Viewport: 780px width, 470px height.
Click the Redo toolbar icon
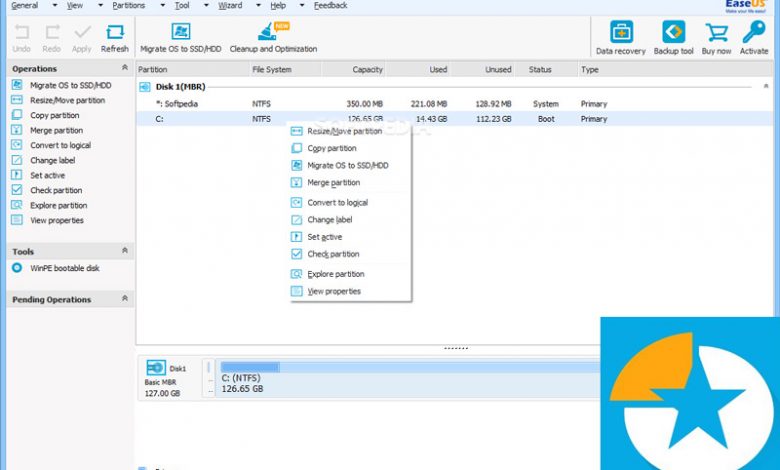[x=52, y=33]
